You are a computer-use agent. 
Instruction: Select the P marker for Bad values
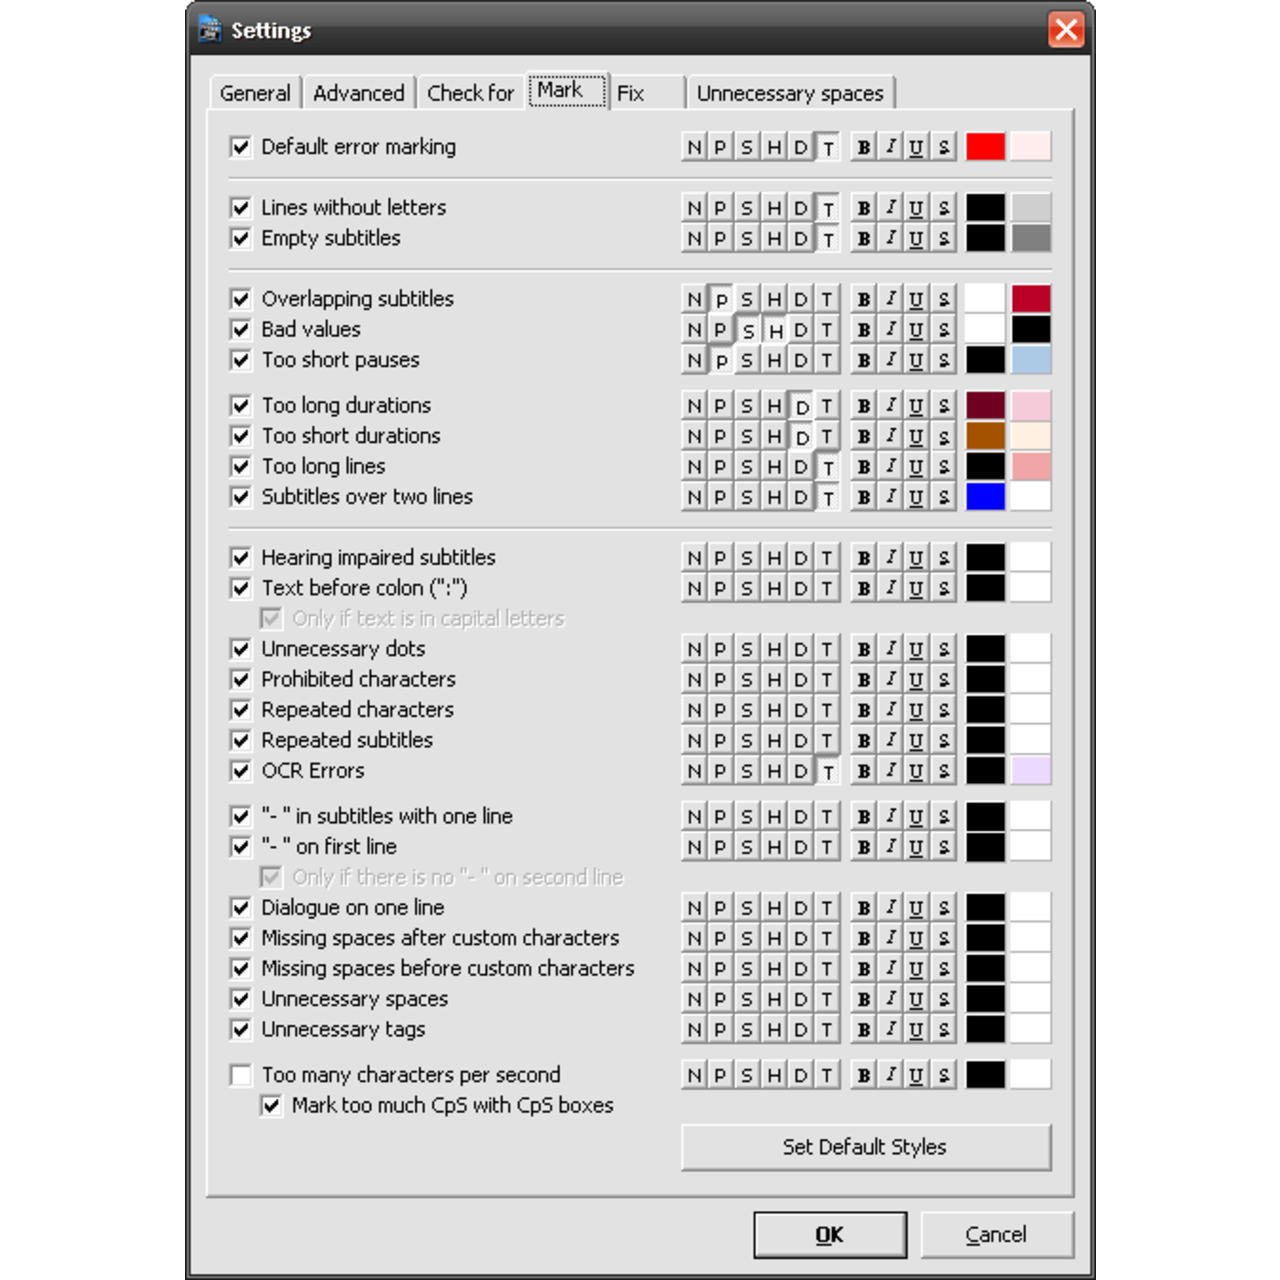[720, 330]
